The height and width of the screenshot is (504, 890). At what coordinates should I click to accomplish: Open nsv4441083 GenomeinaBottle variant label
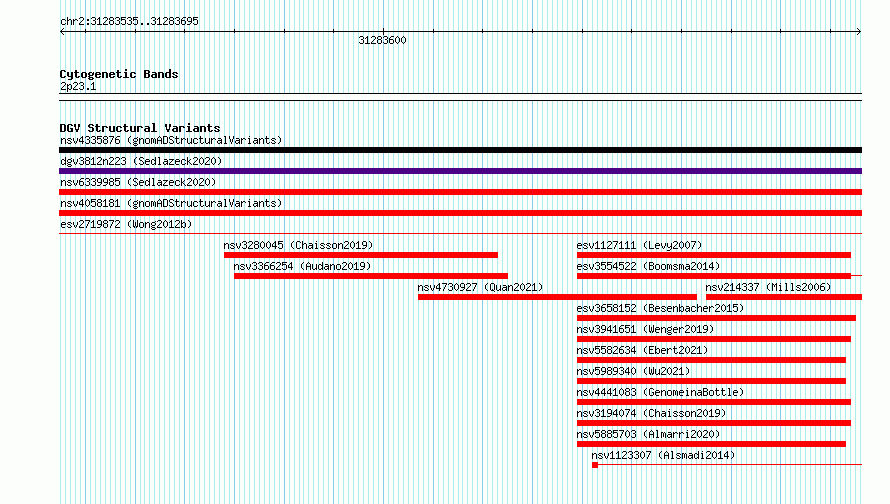coord(660,392)
